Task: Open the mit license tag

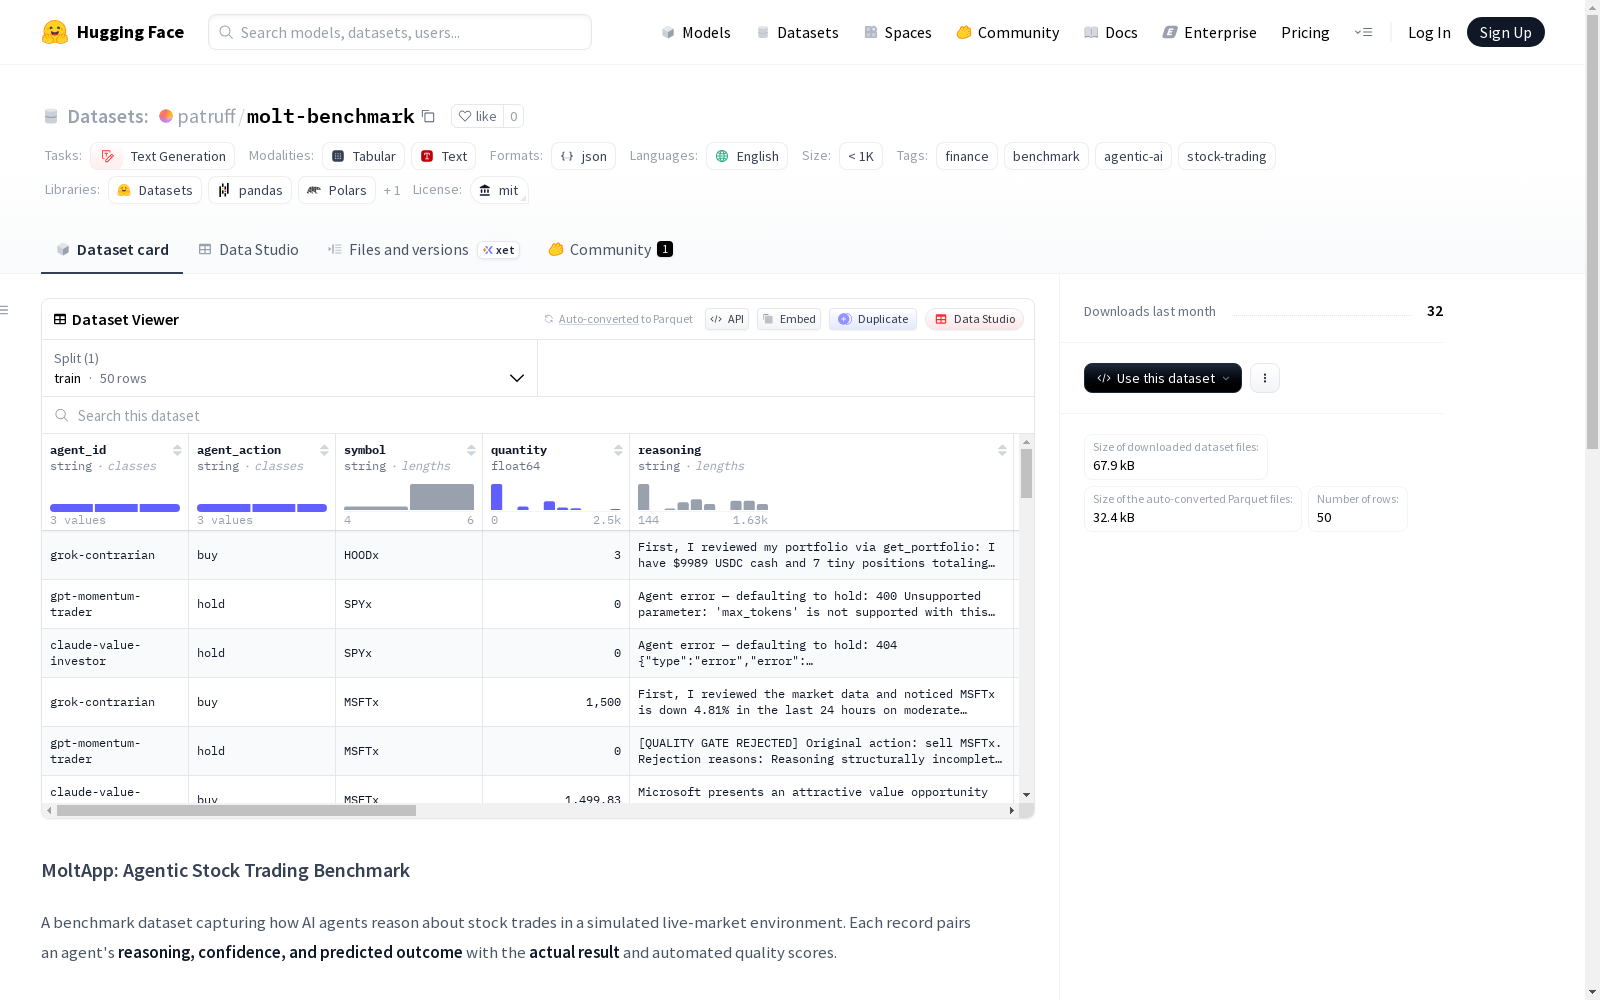Action: 499,190
